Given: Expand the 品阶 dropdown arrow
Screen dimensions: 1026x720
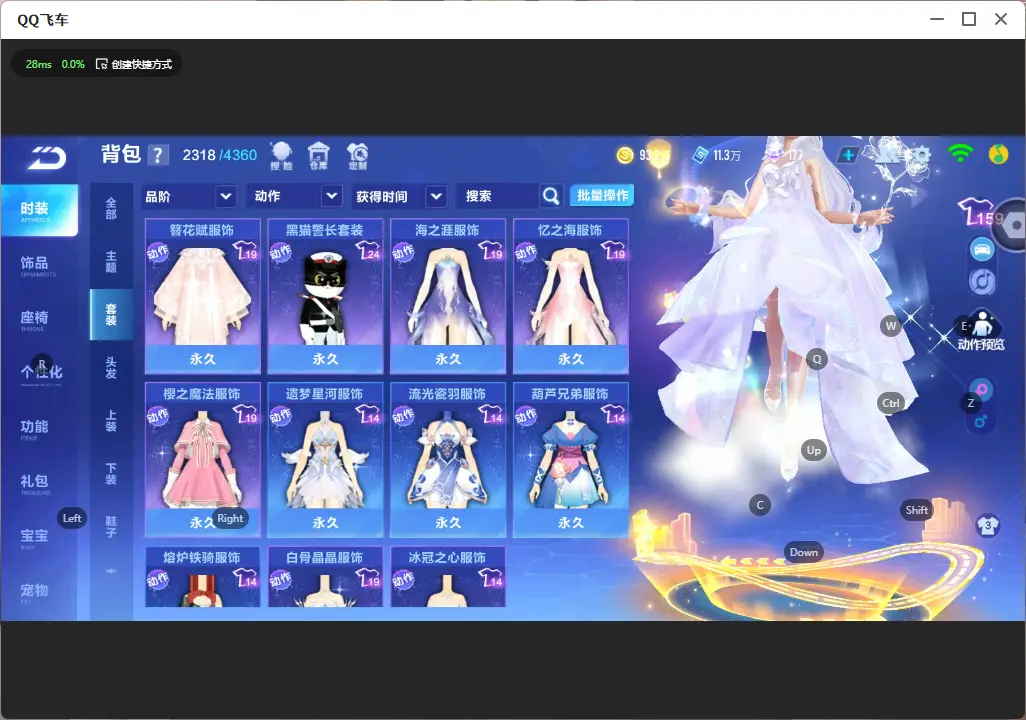Looking at the screenshot, I should pos(225,196).
